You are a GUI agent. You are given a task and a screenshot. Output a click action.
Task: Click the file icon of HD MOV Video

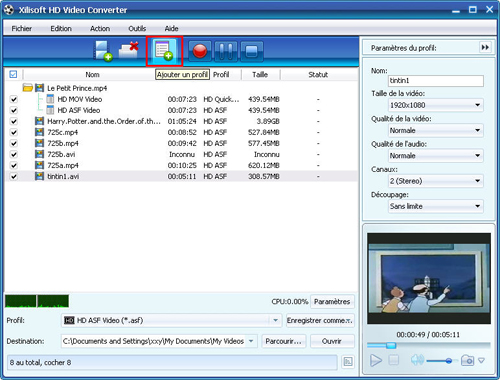click(50, 99)
